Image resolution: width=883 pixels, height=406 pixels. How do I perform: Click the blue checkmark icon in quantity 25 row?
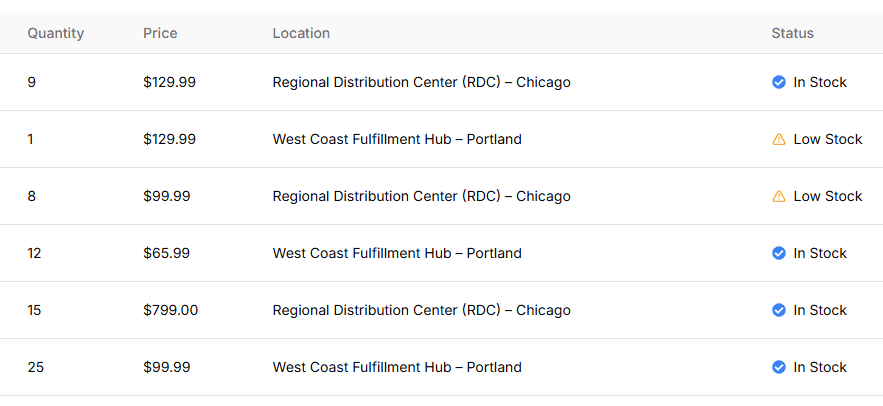(779, 367)
